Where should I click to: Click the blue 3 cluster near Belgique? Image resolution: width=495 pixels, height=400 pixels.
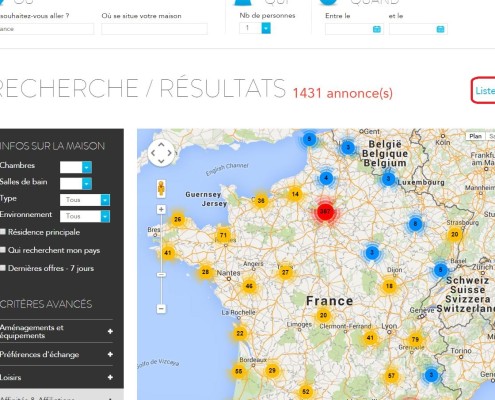348,147
